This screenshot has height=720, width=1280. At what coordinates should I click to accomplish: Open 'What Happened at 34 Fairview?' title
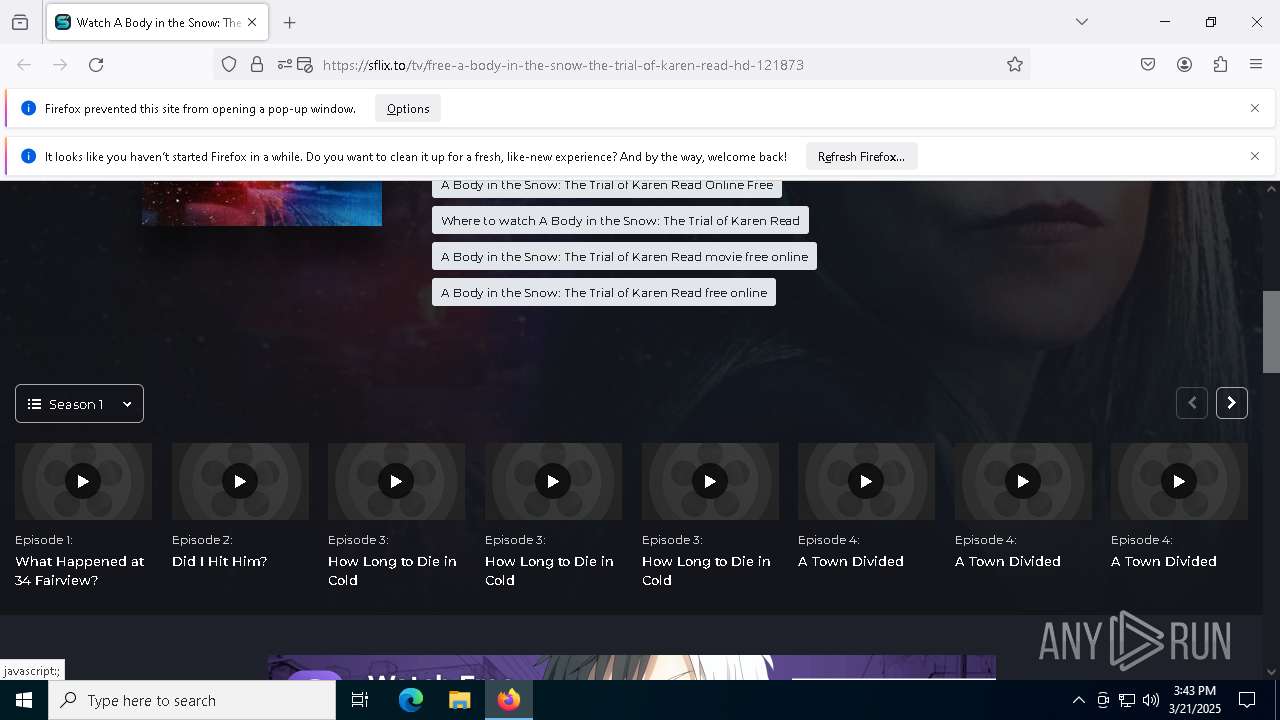(x=80, y=571)
